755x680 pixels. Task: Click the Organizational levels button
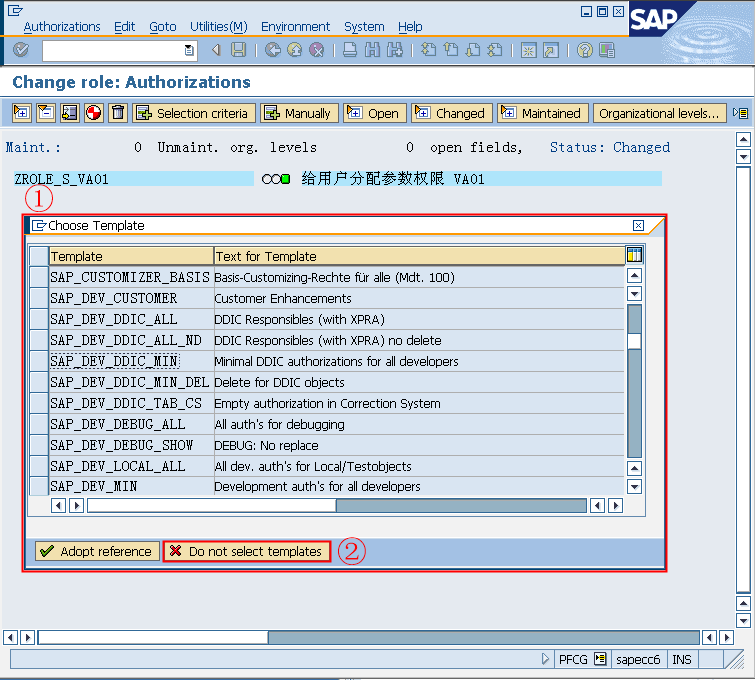pos(659,113)
